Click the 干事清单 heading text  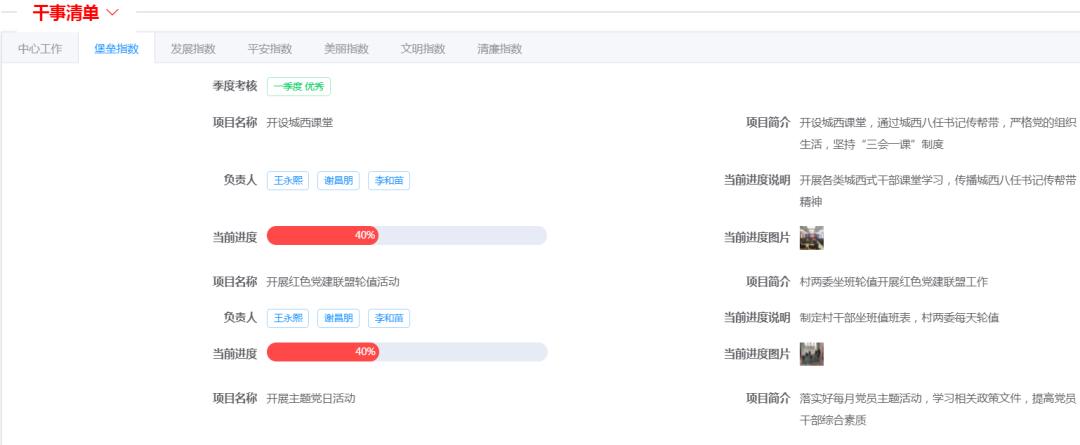(66, 12)
